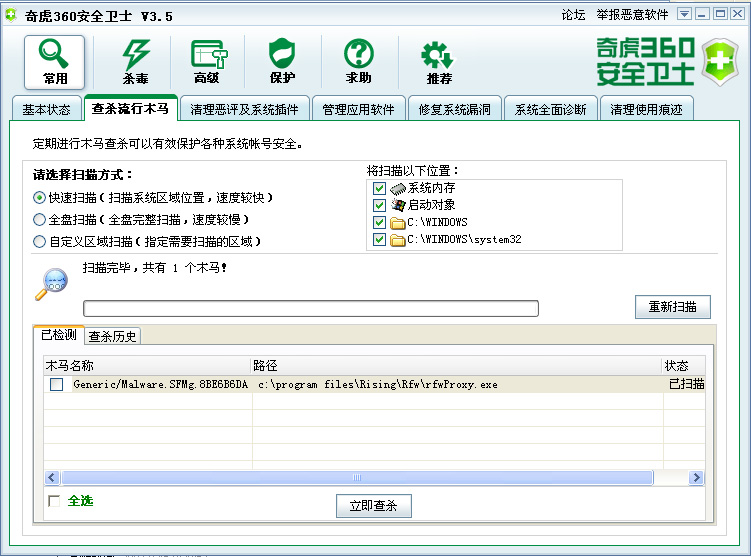Sort by the 状态 status column header
751x557 pixels.
[683, 366]
